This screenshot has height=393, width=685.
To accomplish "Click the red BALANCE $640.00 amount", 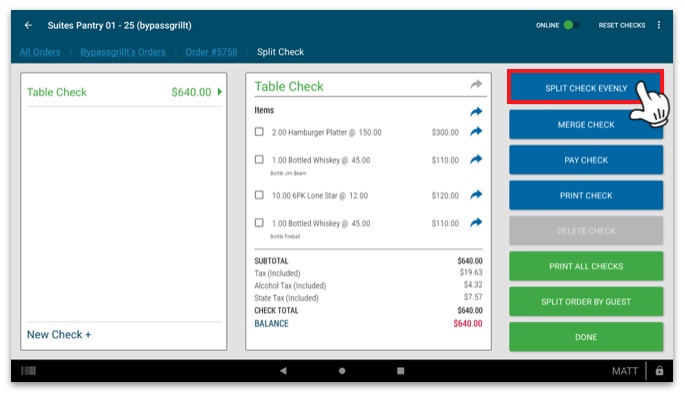I will (x=467, y=324).
